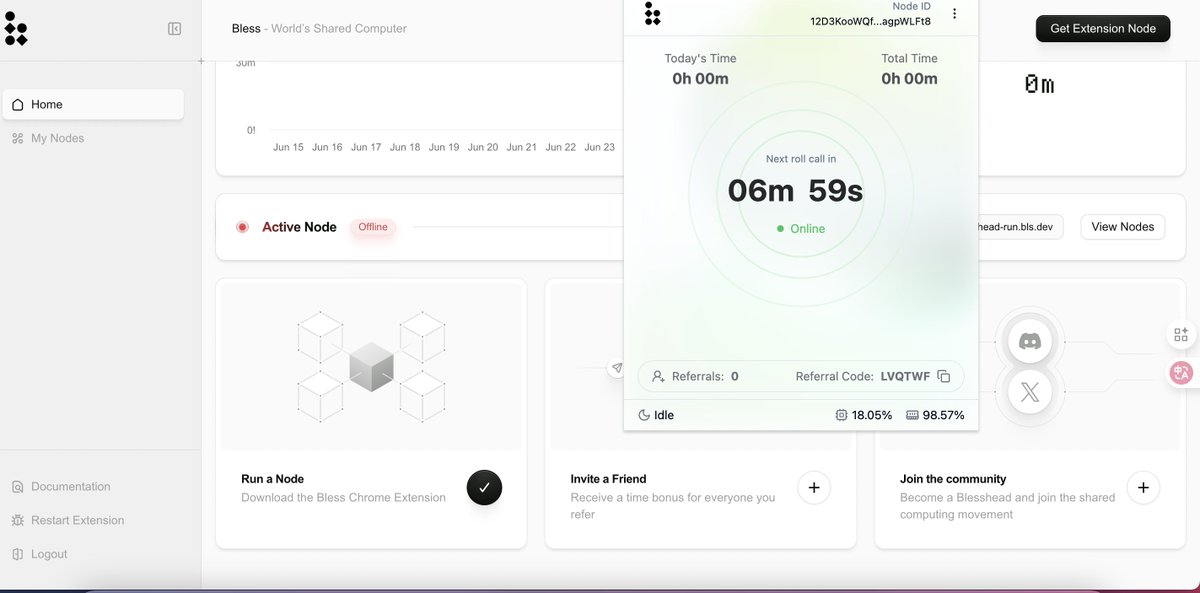
Task: Click plus button on Invite a Friend
Action: click(x=814, y=487)
